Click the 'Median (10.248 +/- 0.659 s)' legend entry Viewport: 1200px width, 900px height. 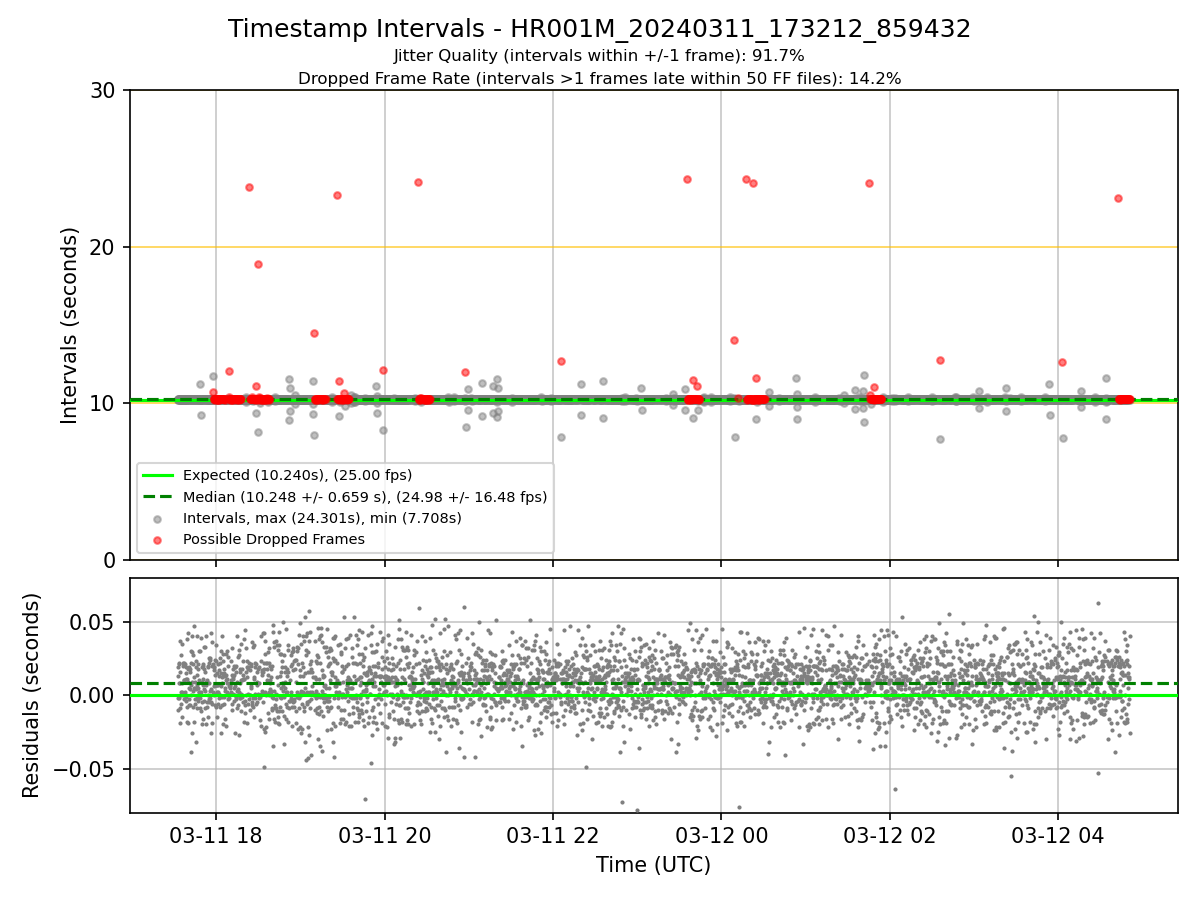345,496
